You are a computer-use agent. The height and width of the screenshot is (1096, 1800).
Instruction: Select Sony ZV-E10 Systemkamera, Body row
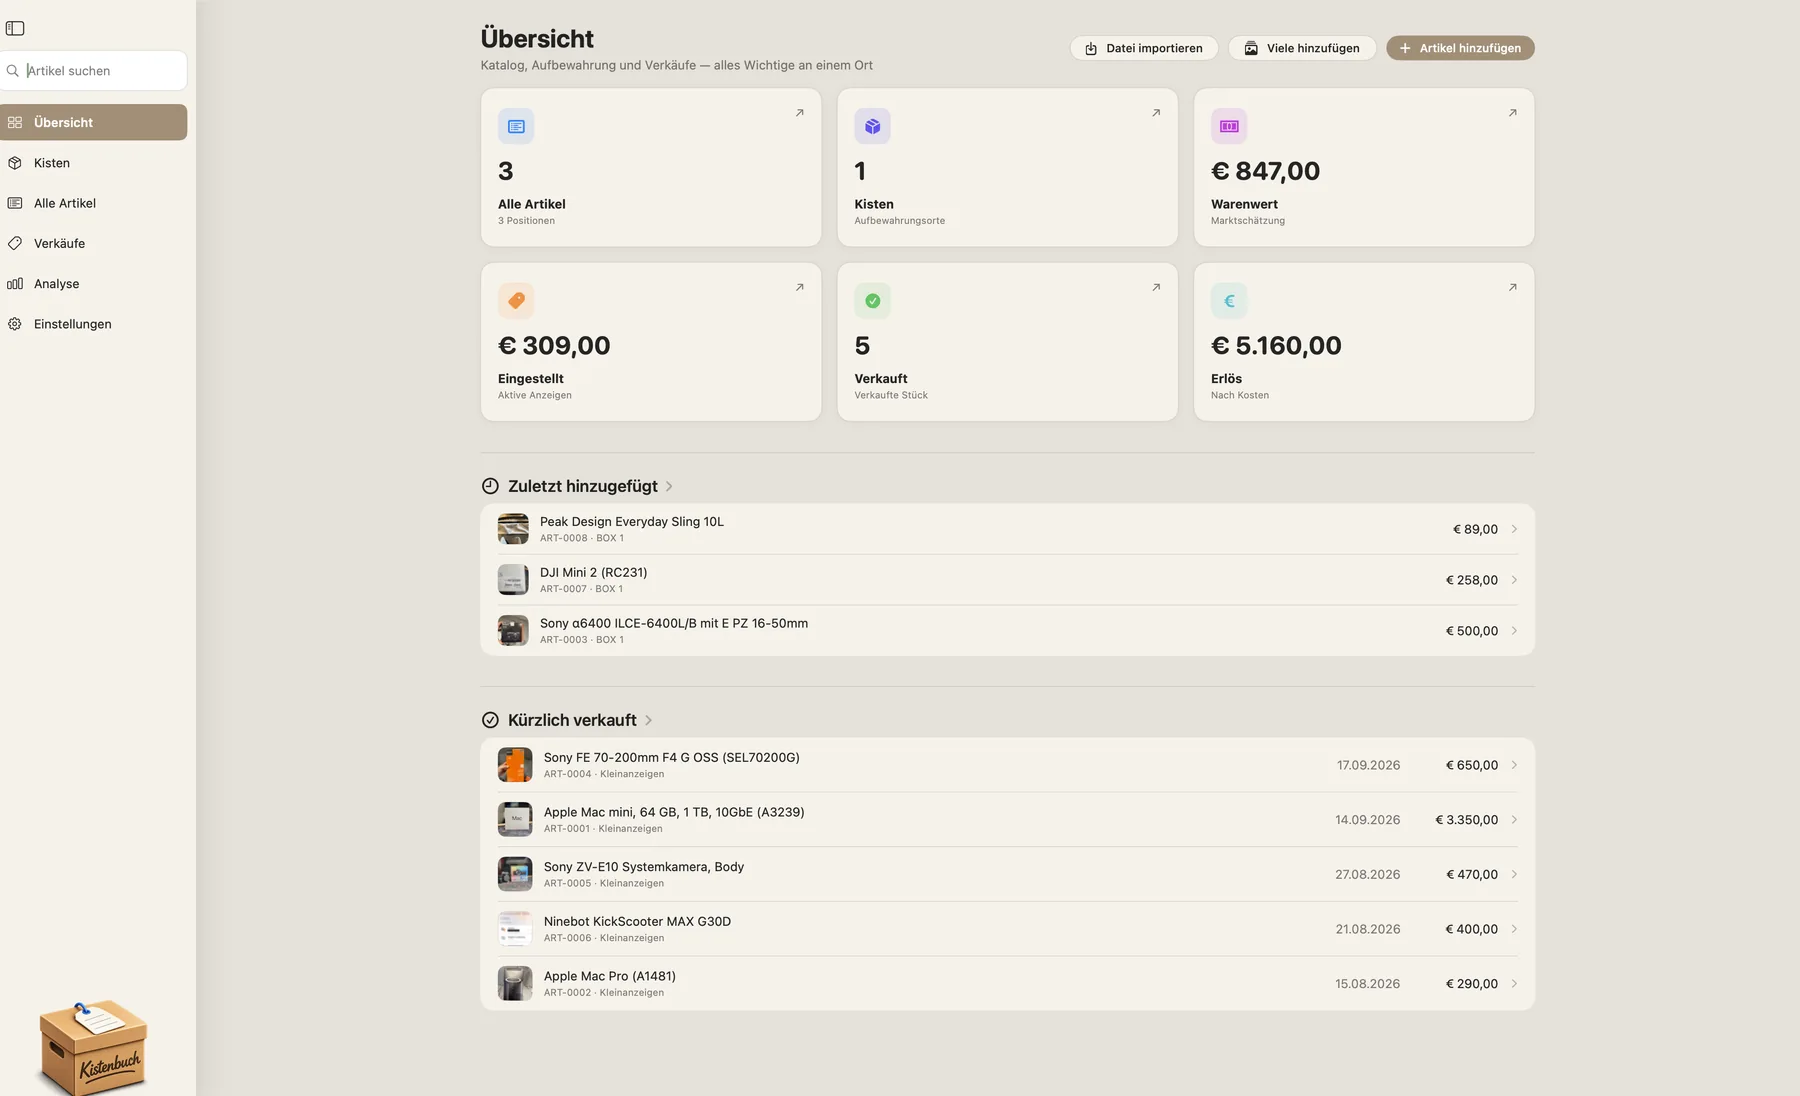(x=1007, y=874)
